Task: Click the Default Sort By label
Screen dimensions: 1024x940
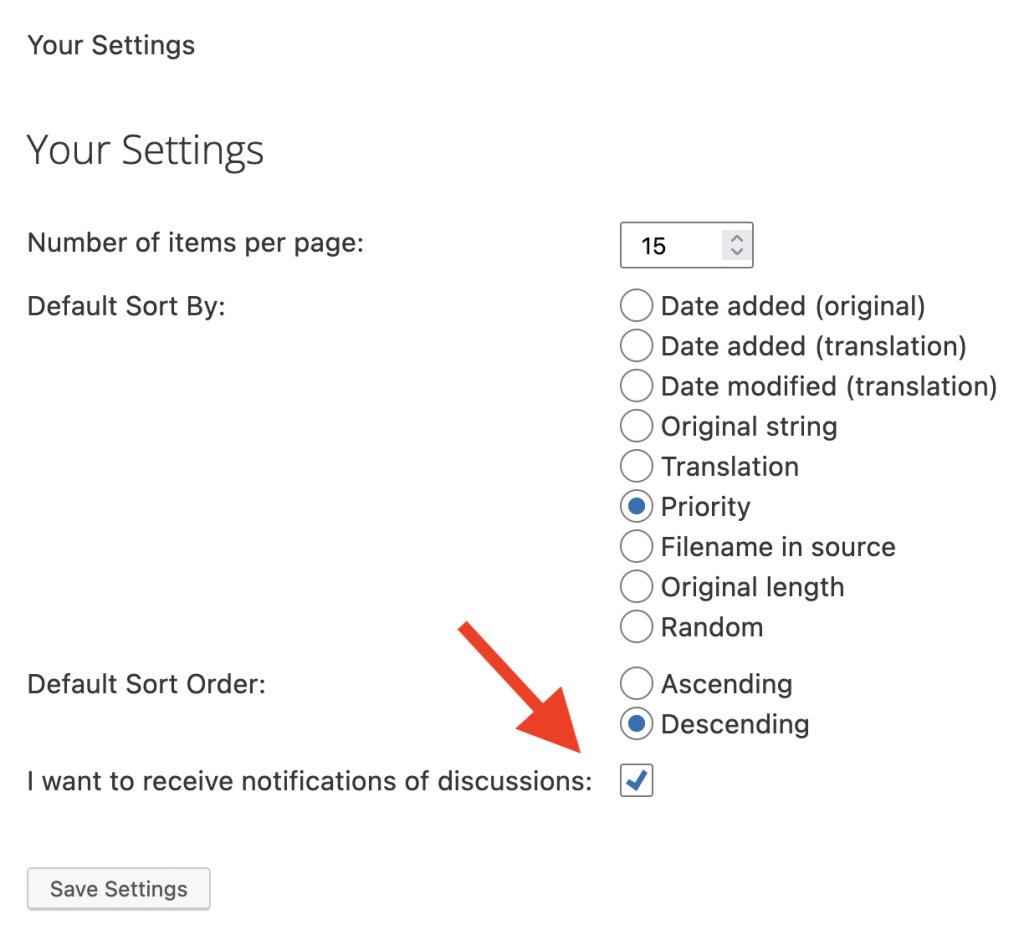Action: coord(124,306)
